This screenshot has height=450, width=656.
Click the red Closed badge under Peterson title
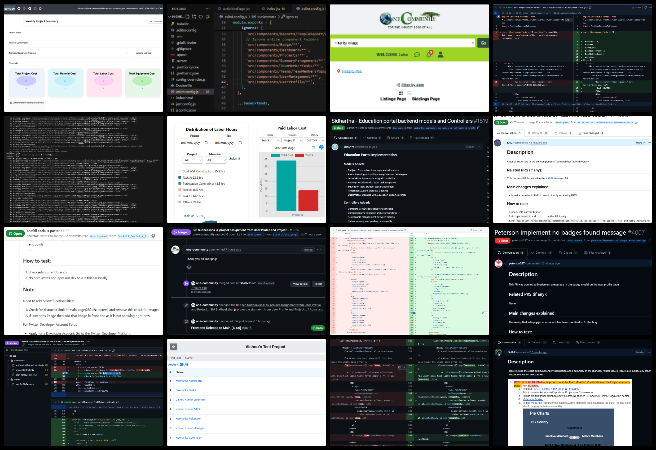tap(502, 241)
